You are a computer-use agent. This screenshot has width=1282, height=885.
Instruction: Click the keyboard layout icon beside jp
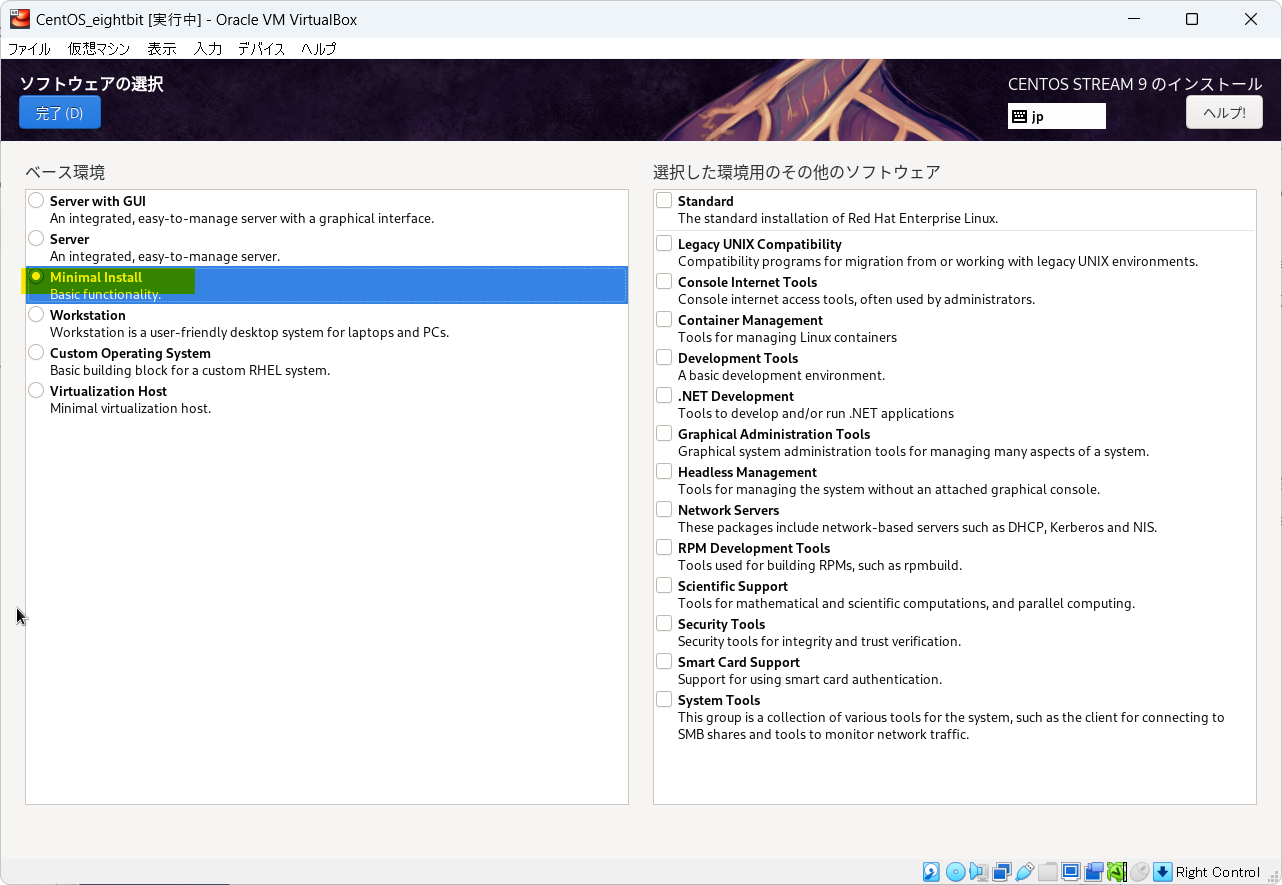(x=1019, y=116)
